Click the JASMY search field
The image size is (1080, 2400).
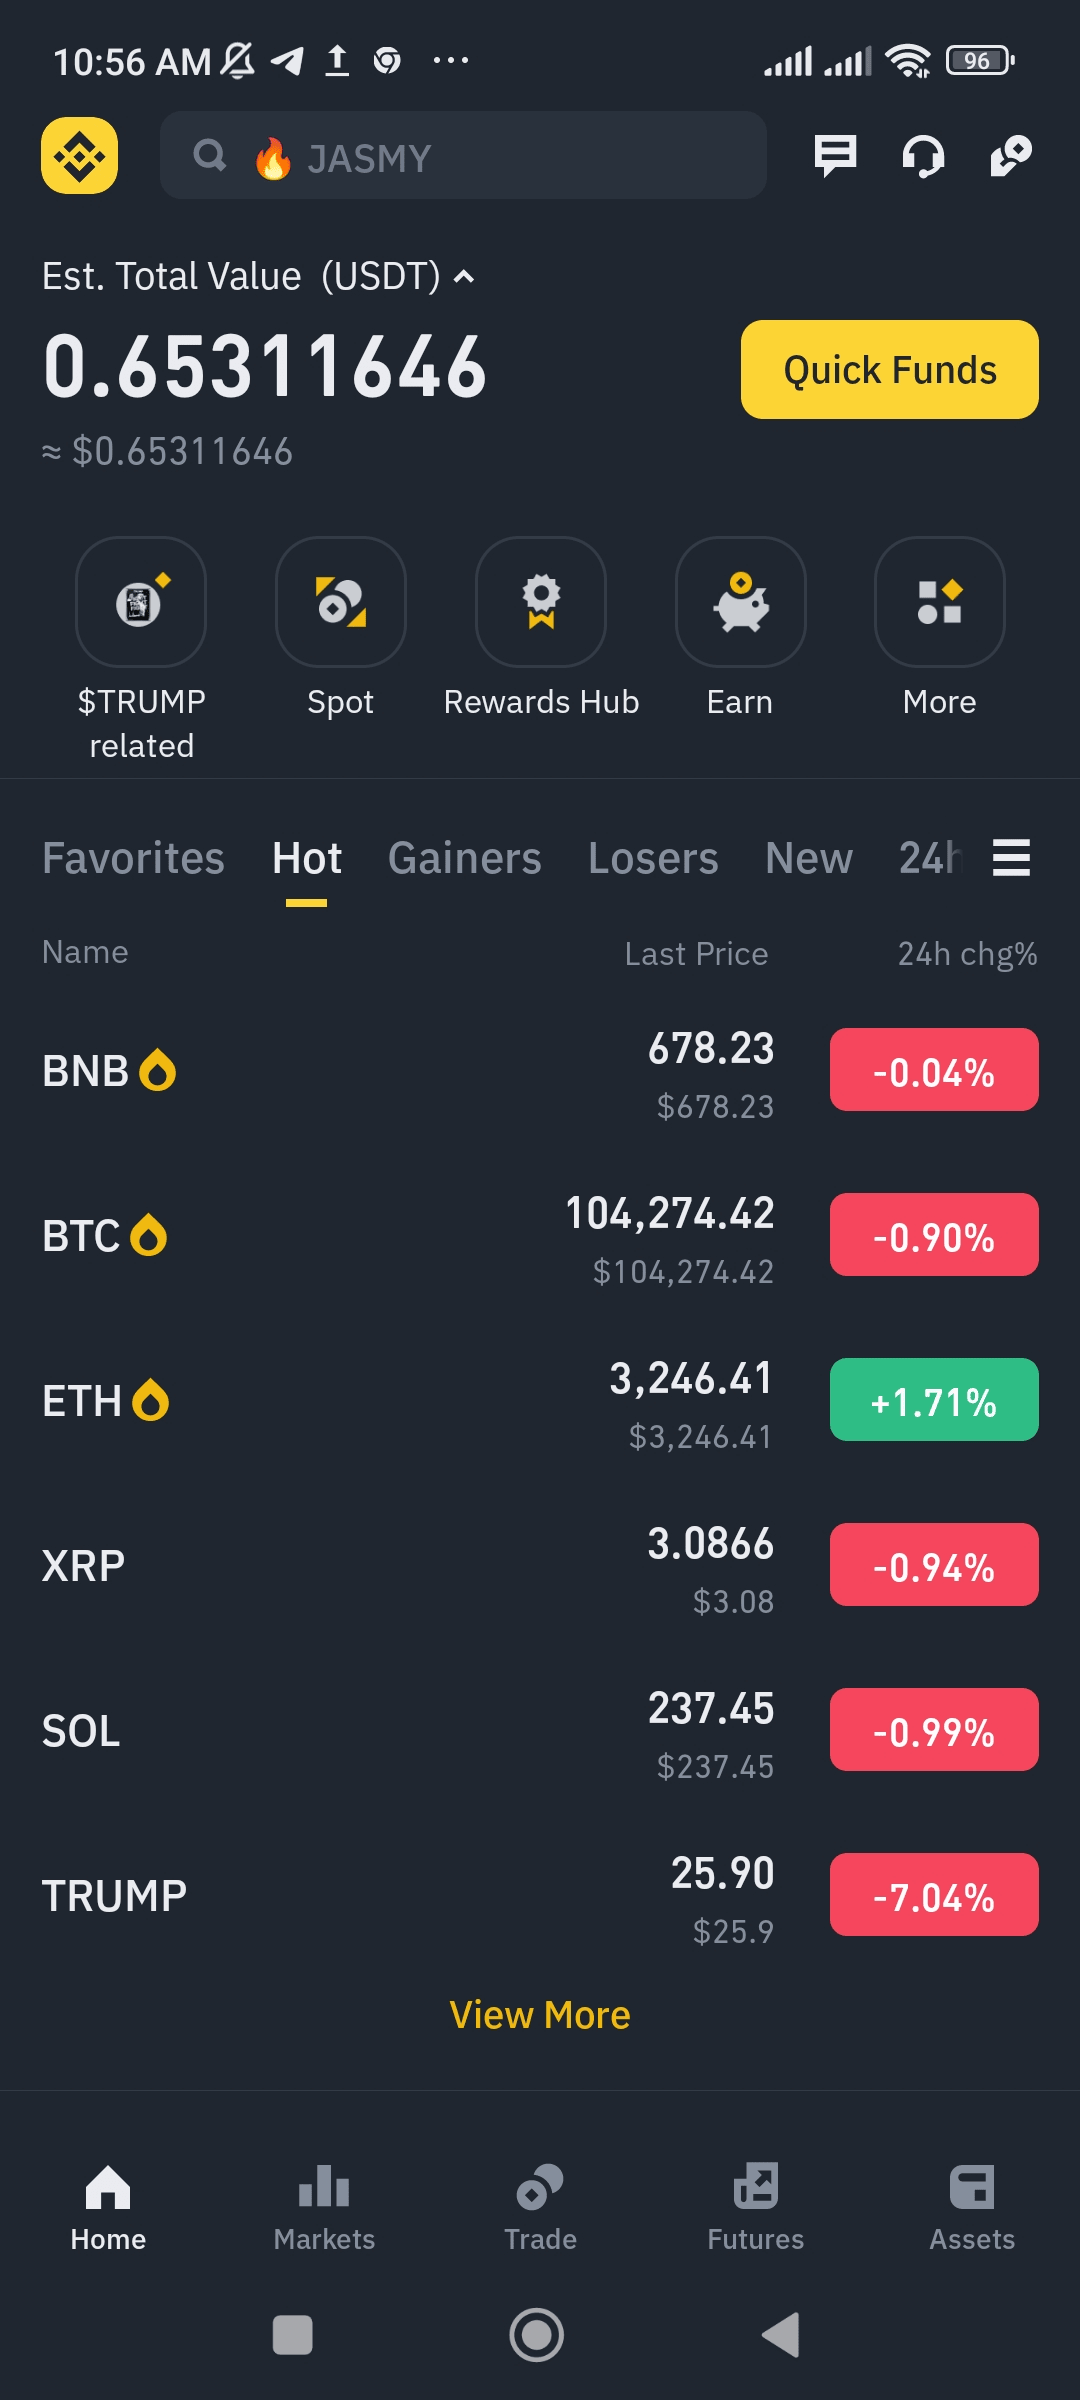[463, 156]
